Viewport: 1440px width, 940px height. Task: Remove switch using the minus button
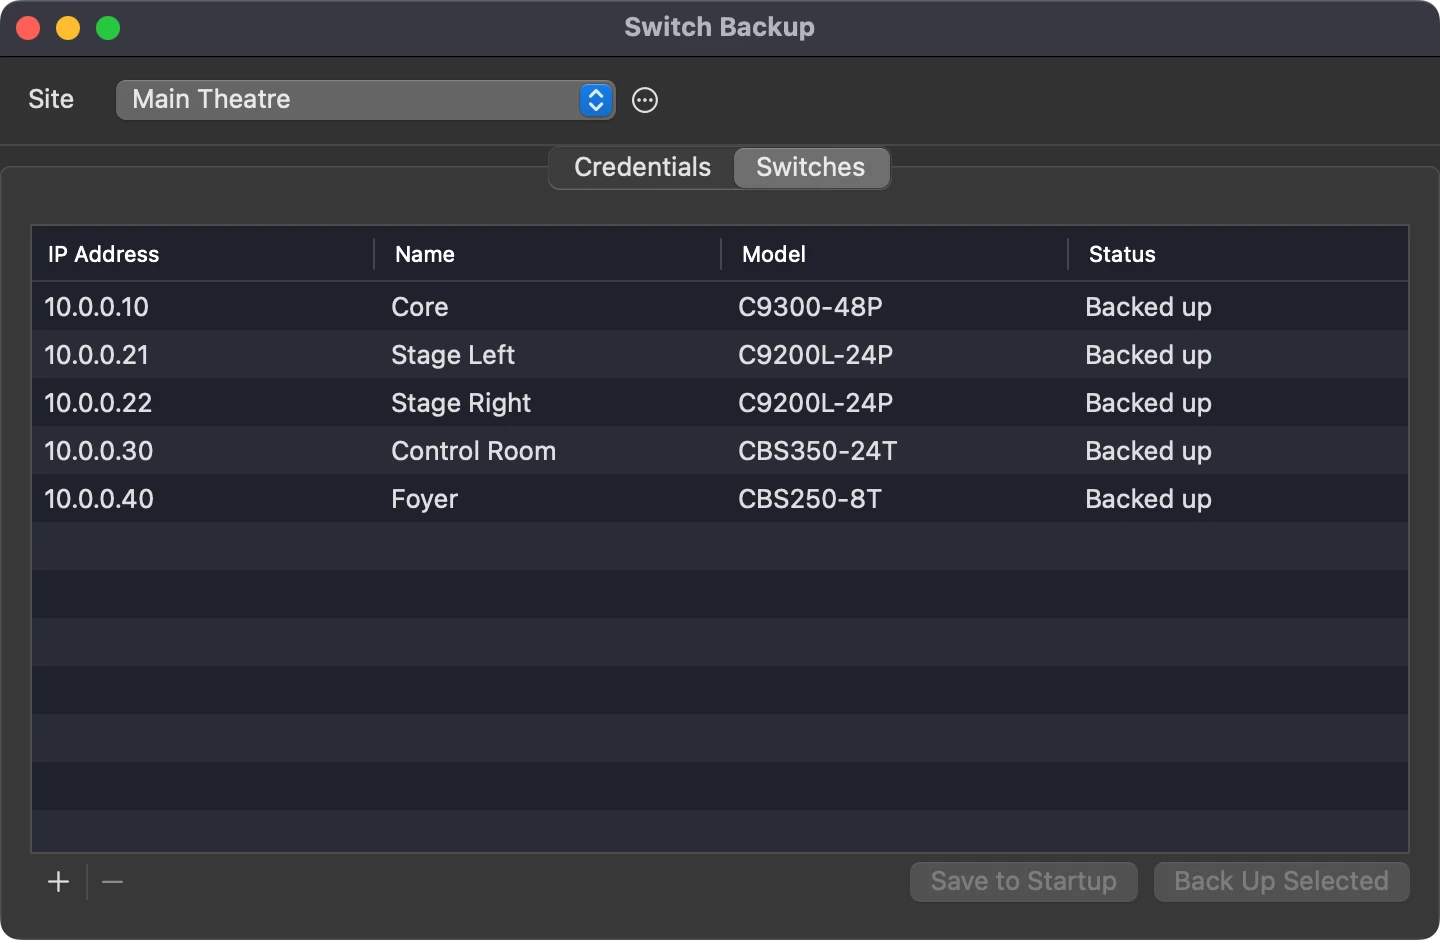pyautogui.click(x=113, y=881)
